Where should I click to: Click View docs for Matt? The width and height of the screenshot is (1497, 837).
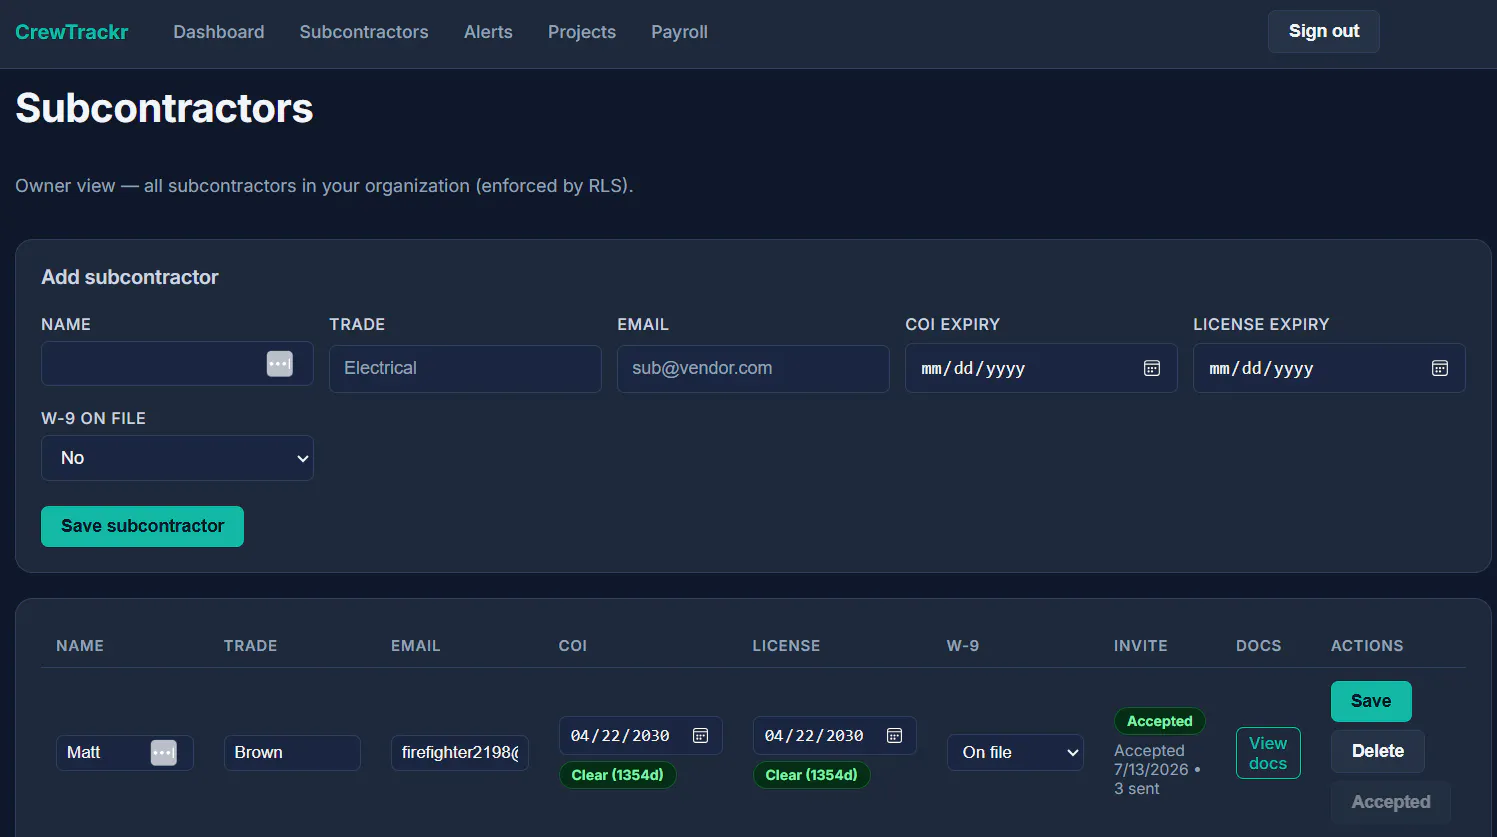pyautogui.click(x=1268, y=753)
